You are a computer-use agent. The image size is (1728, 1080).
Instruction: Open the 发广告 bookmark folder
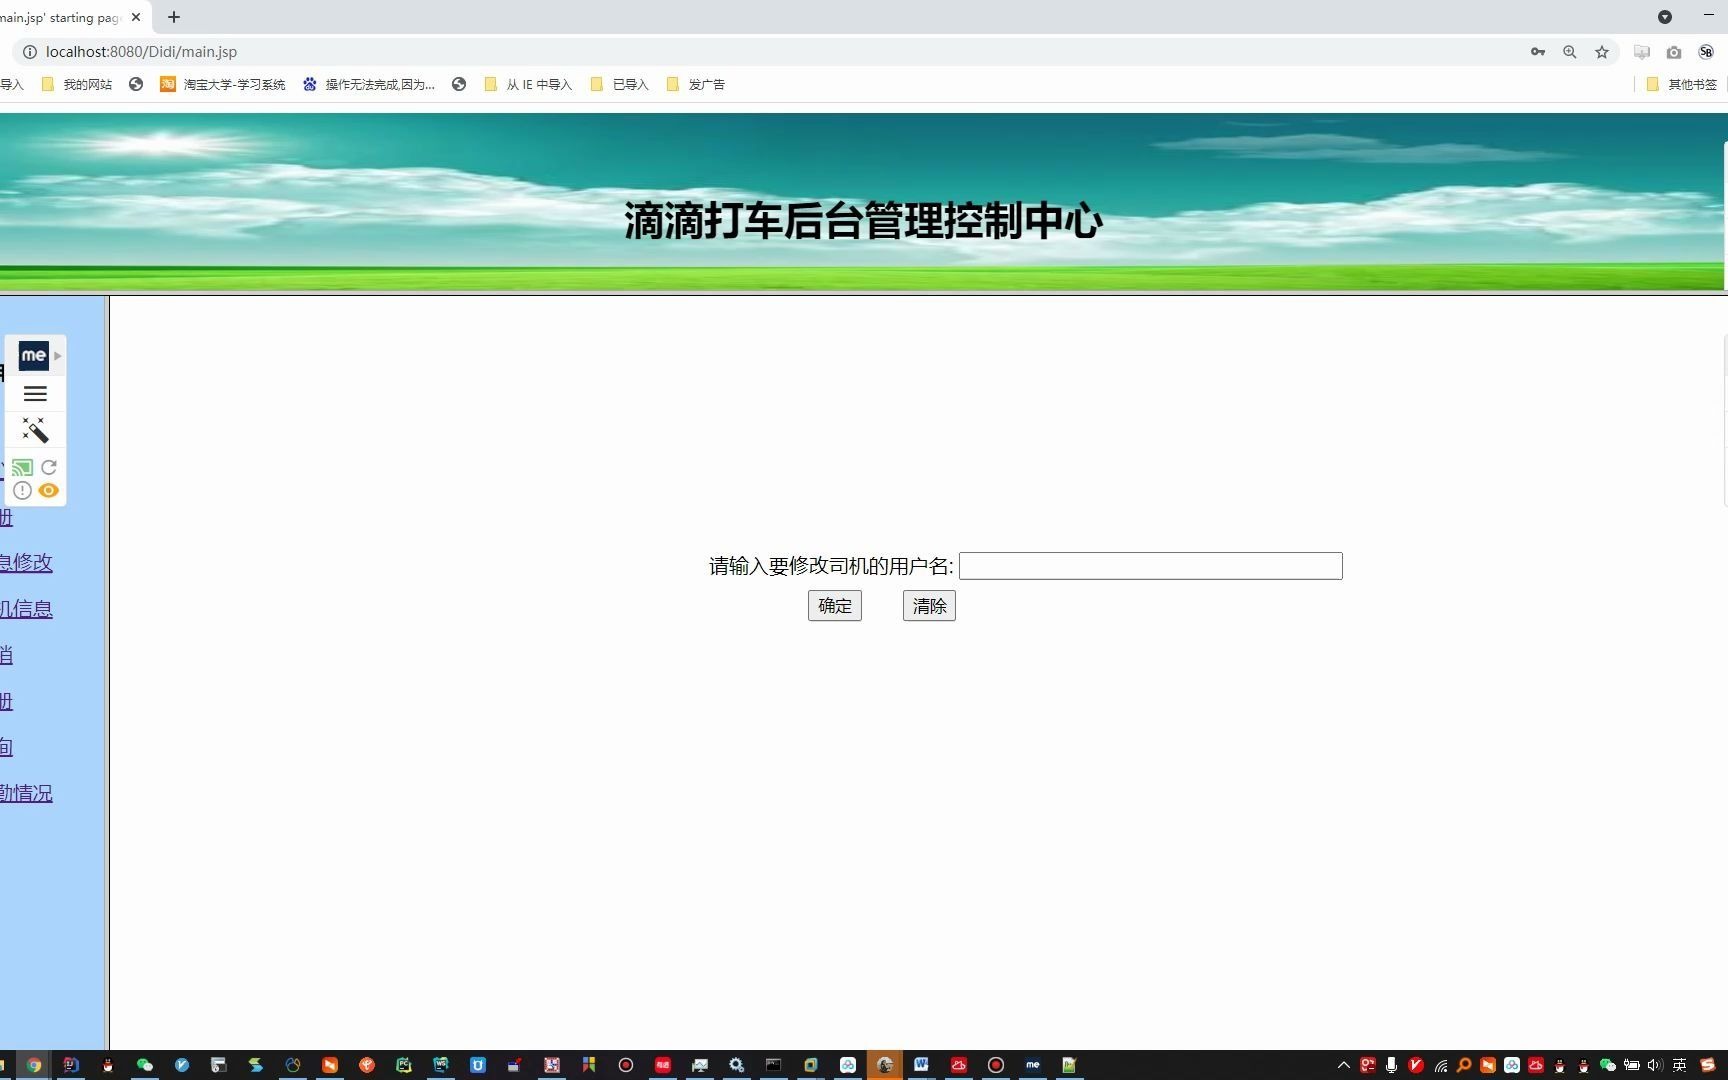point(696,85)
